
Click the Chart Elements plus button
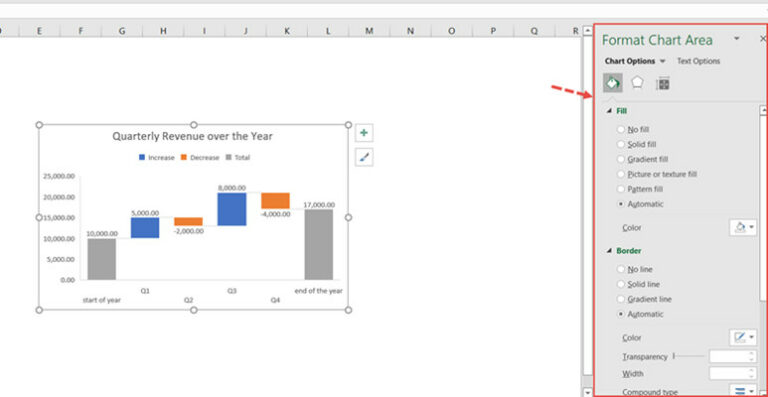[364, 133]
